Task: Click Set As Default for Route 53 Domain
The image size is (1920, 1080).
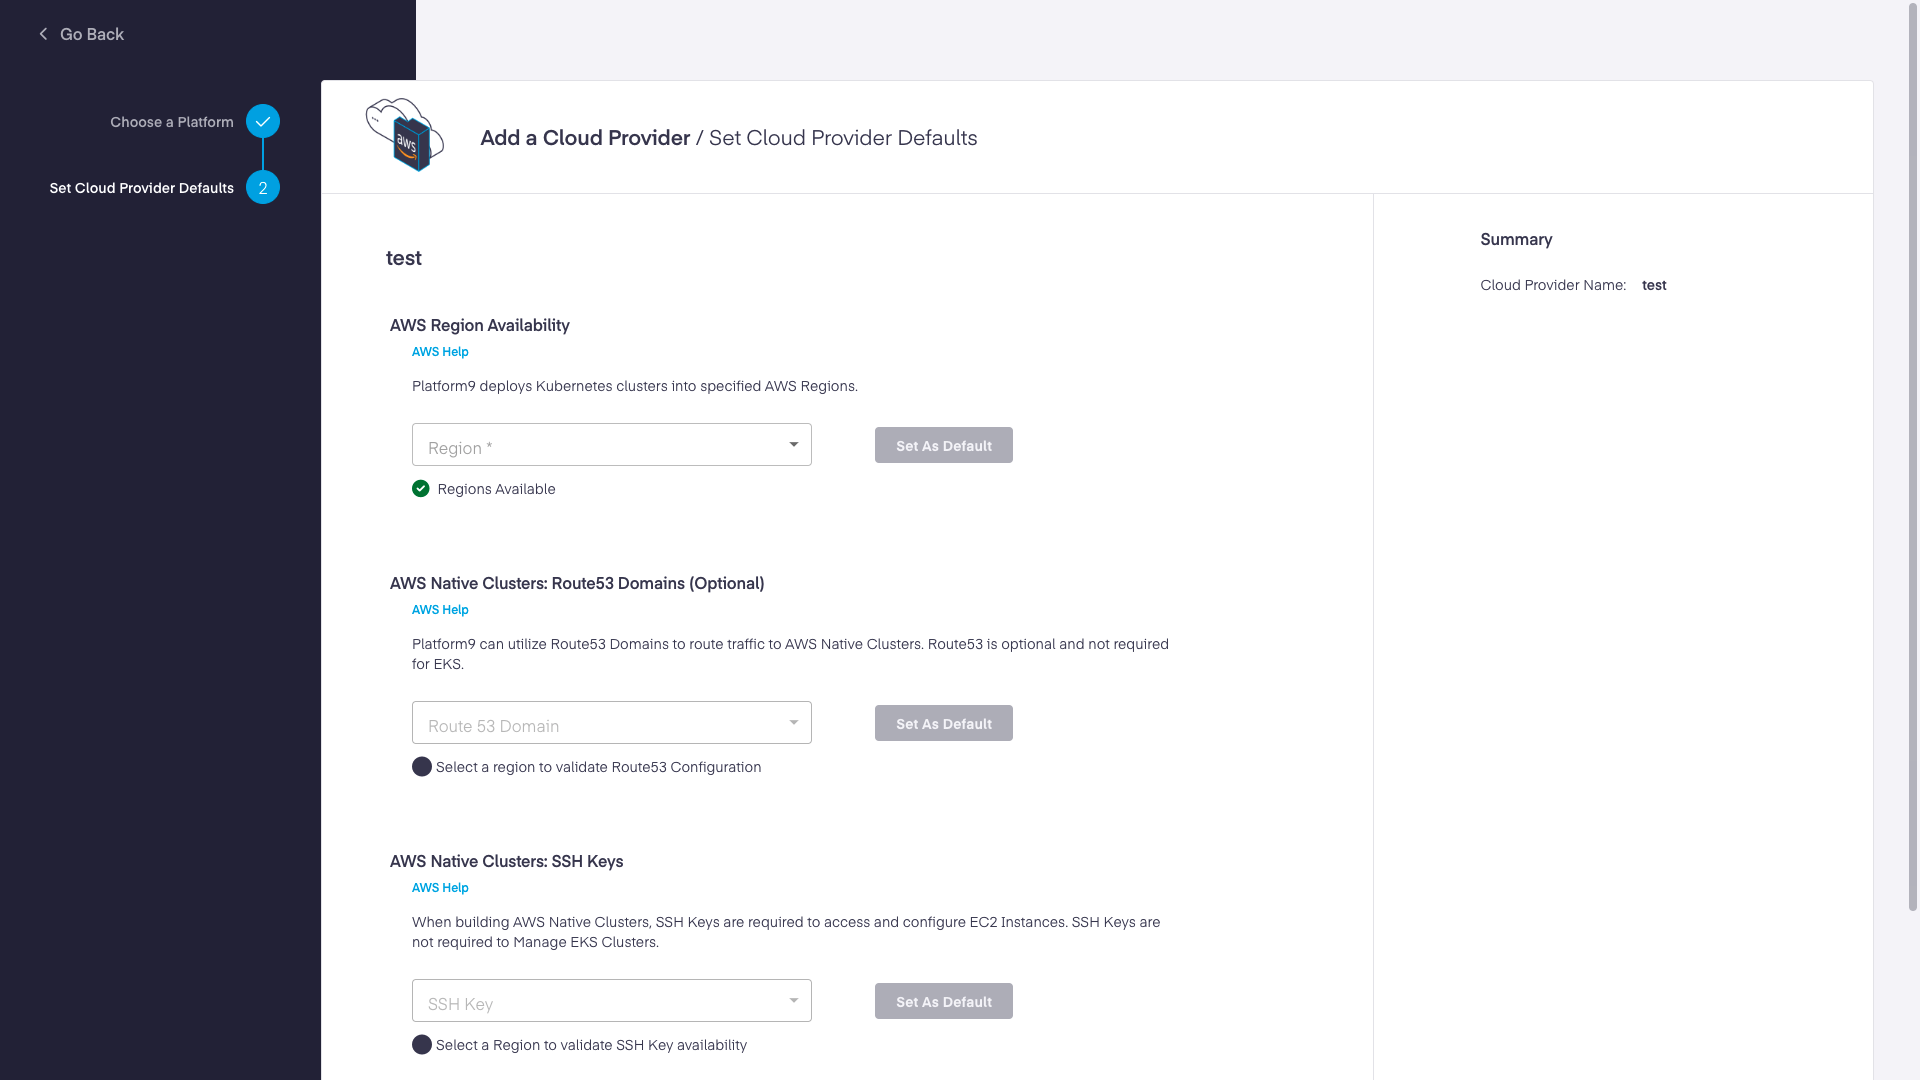Action: click(x=943, y=724)
